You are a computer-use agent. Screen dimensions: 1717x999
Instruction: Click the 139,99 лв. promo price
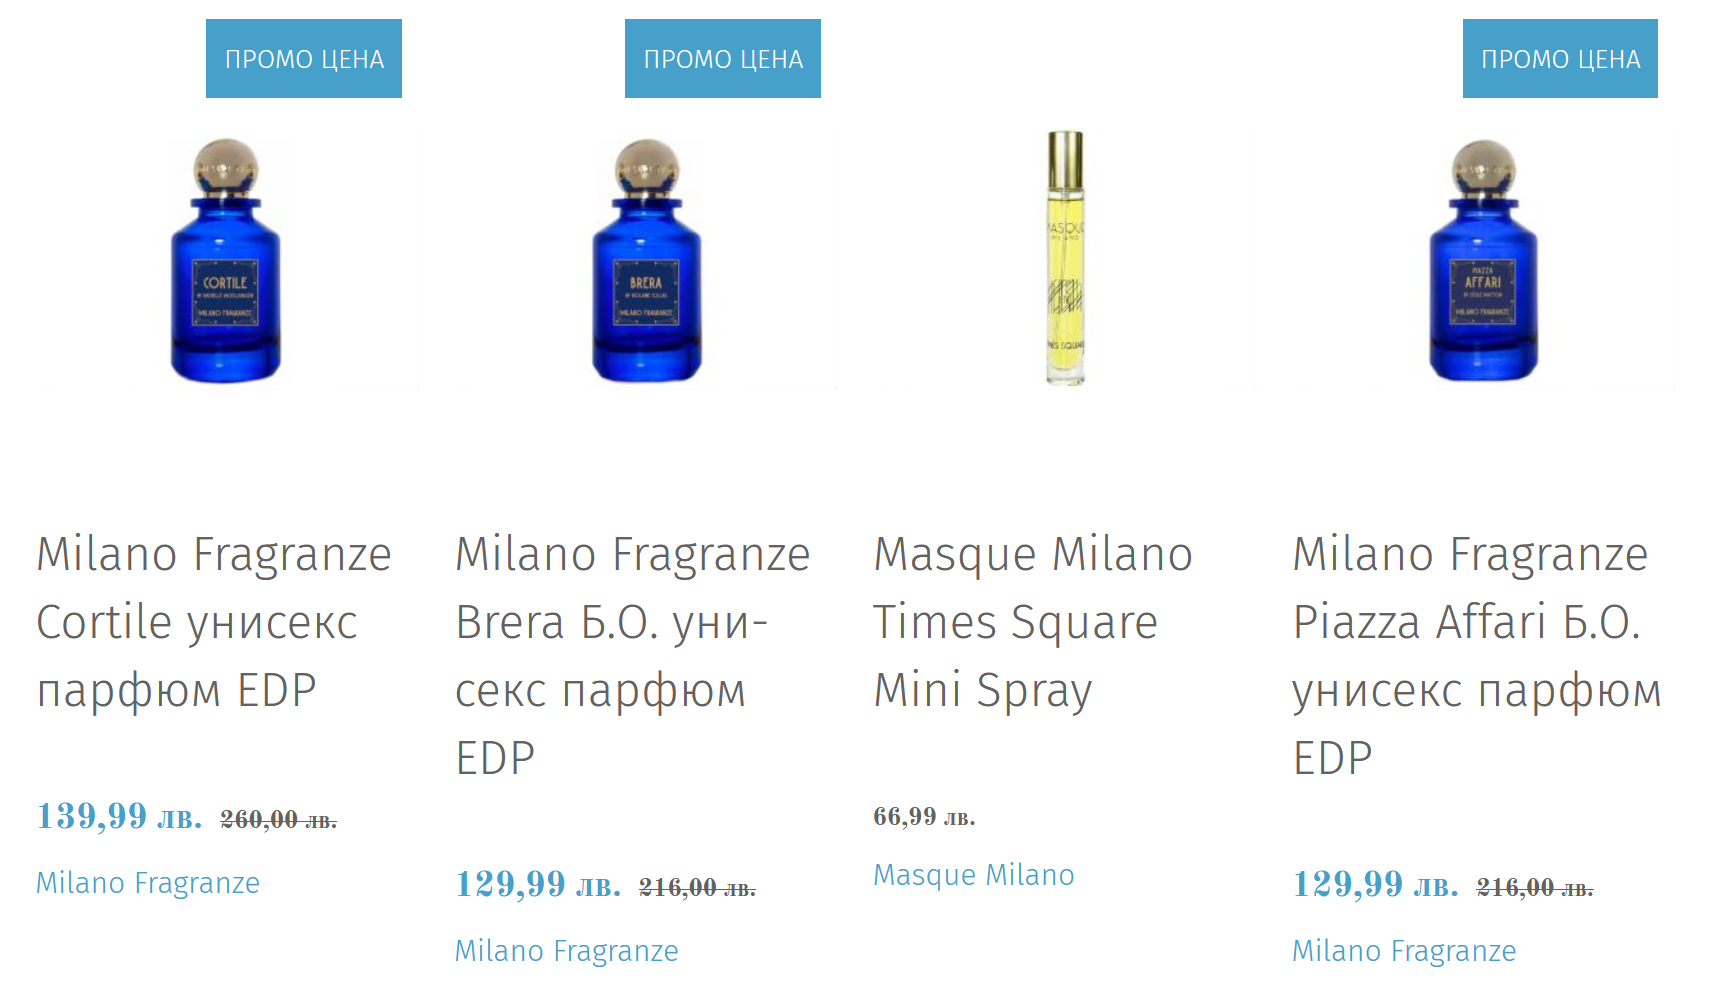click(x=119, y=817)
